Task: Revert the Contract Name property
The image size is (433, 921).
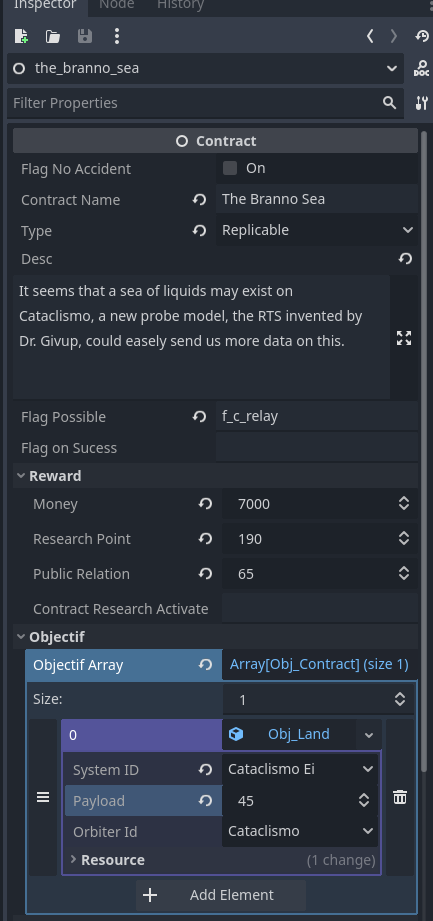Action: pyautogui.click(x=199, y=200)
